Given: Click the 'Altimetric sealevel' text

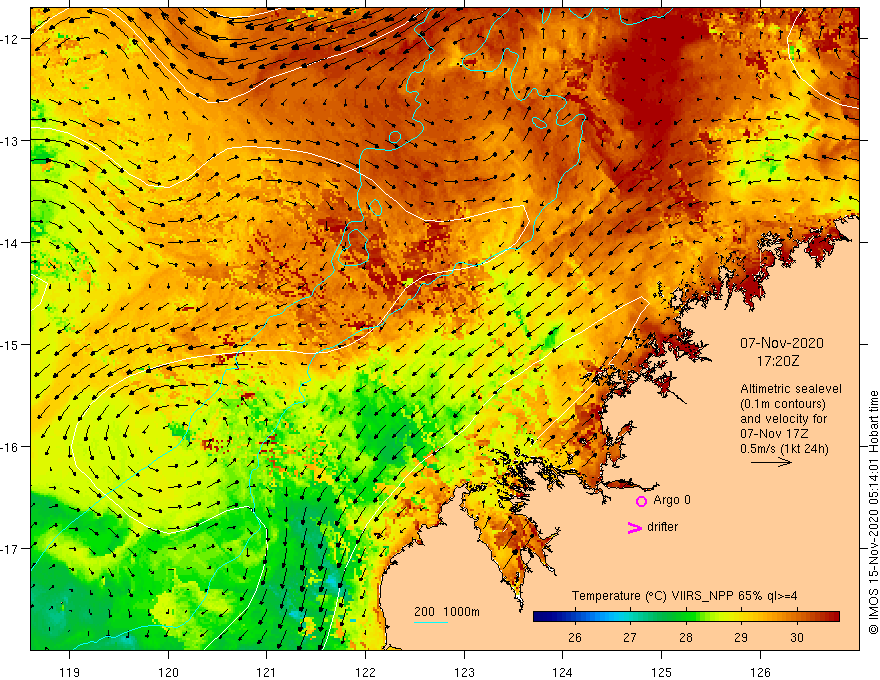Looking at the screenshot, I should pos(791,389).
